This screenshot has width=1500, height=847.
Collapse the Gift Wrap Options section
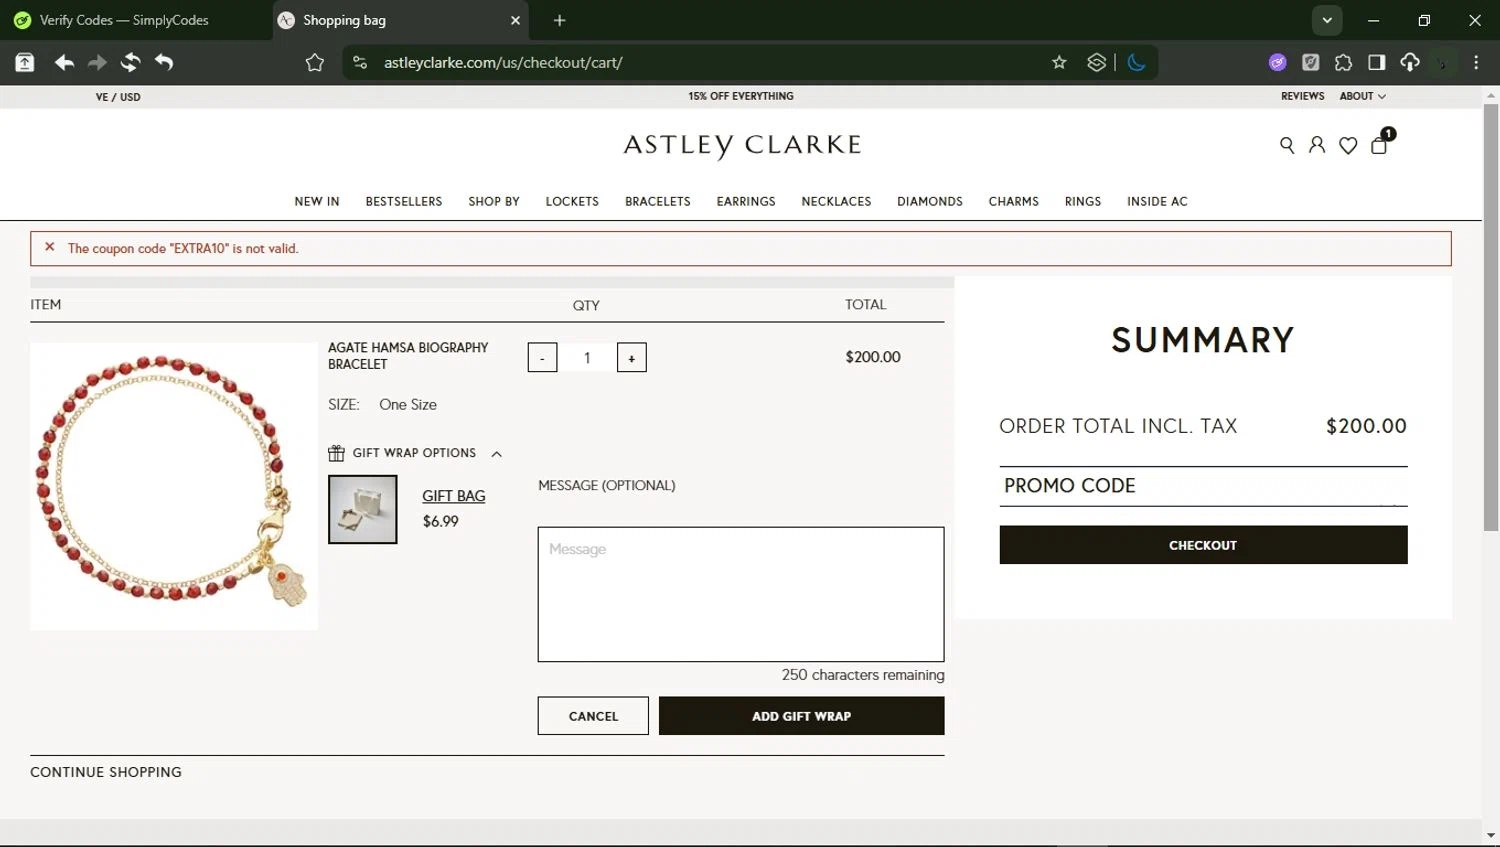(x=415, y=453)
